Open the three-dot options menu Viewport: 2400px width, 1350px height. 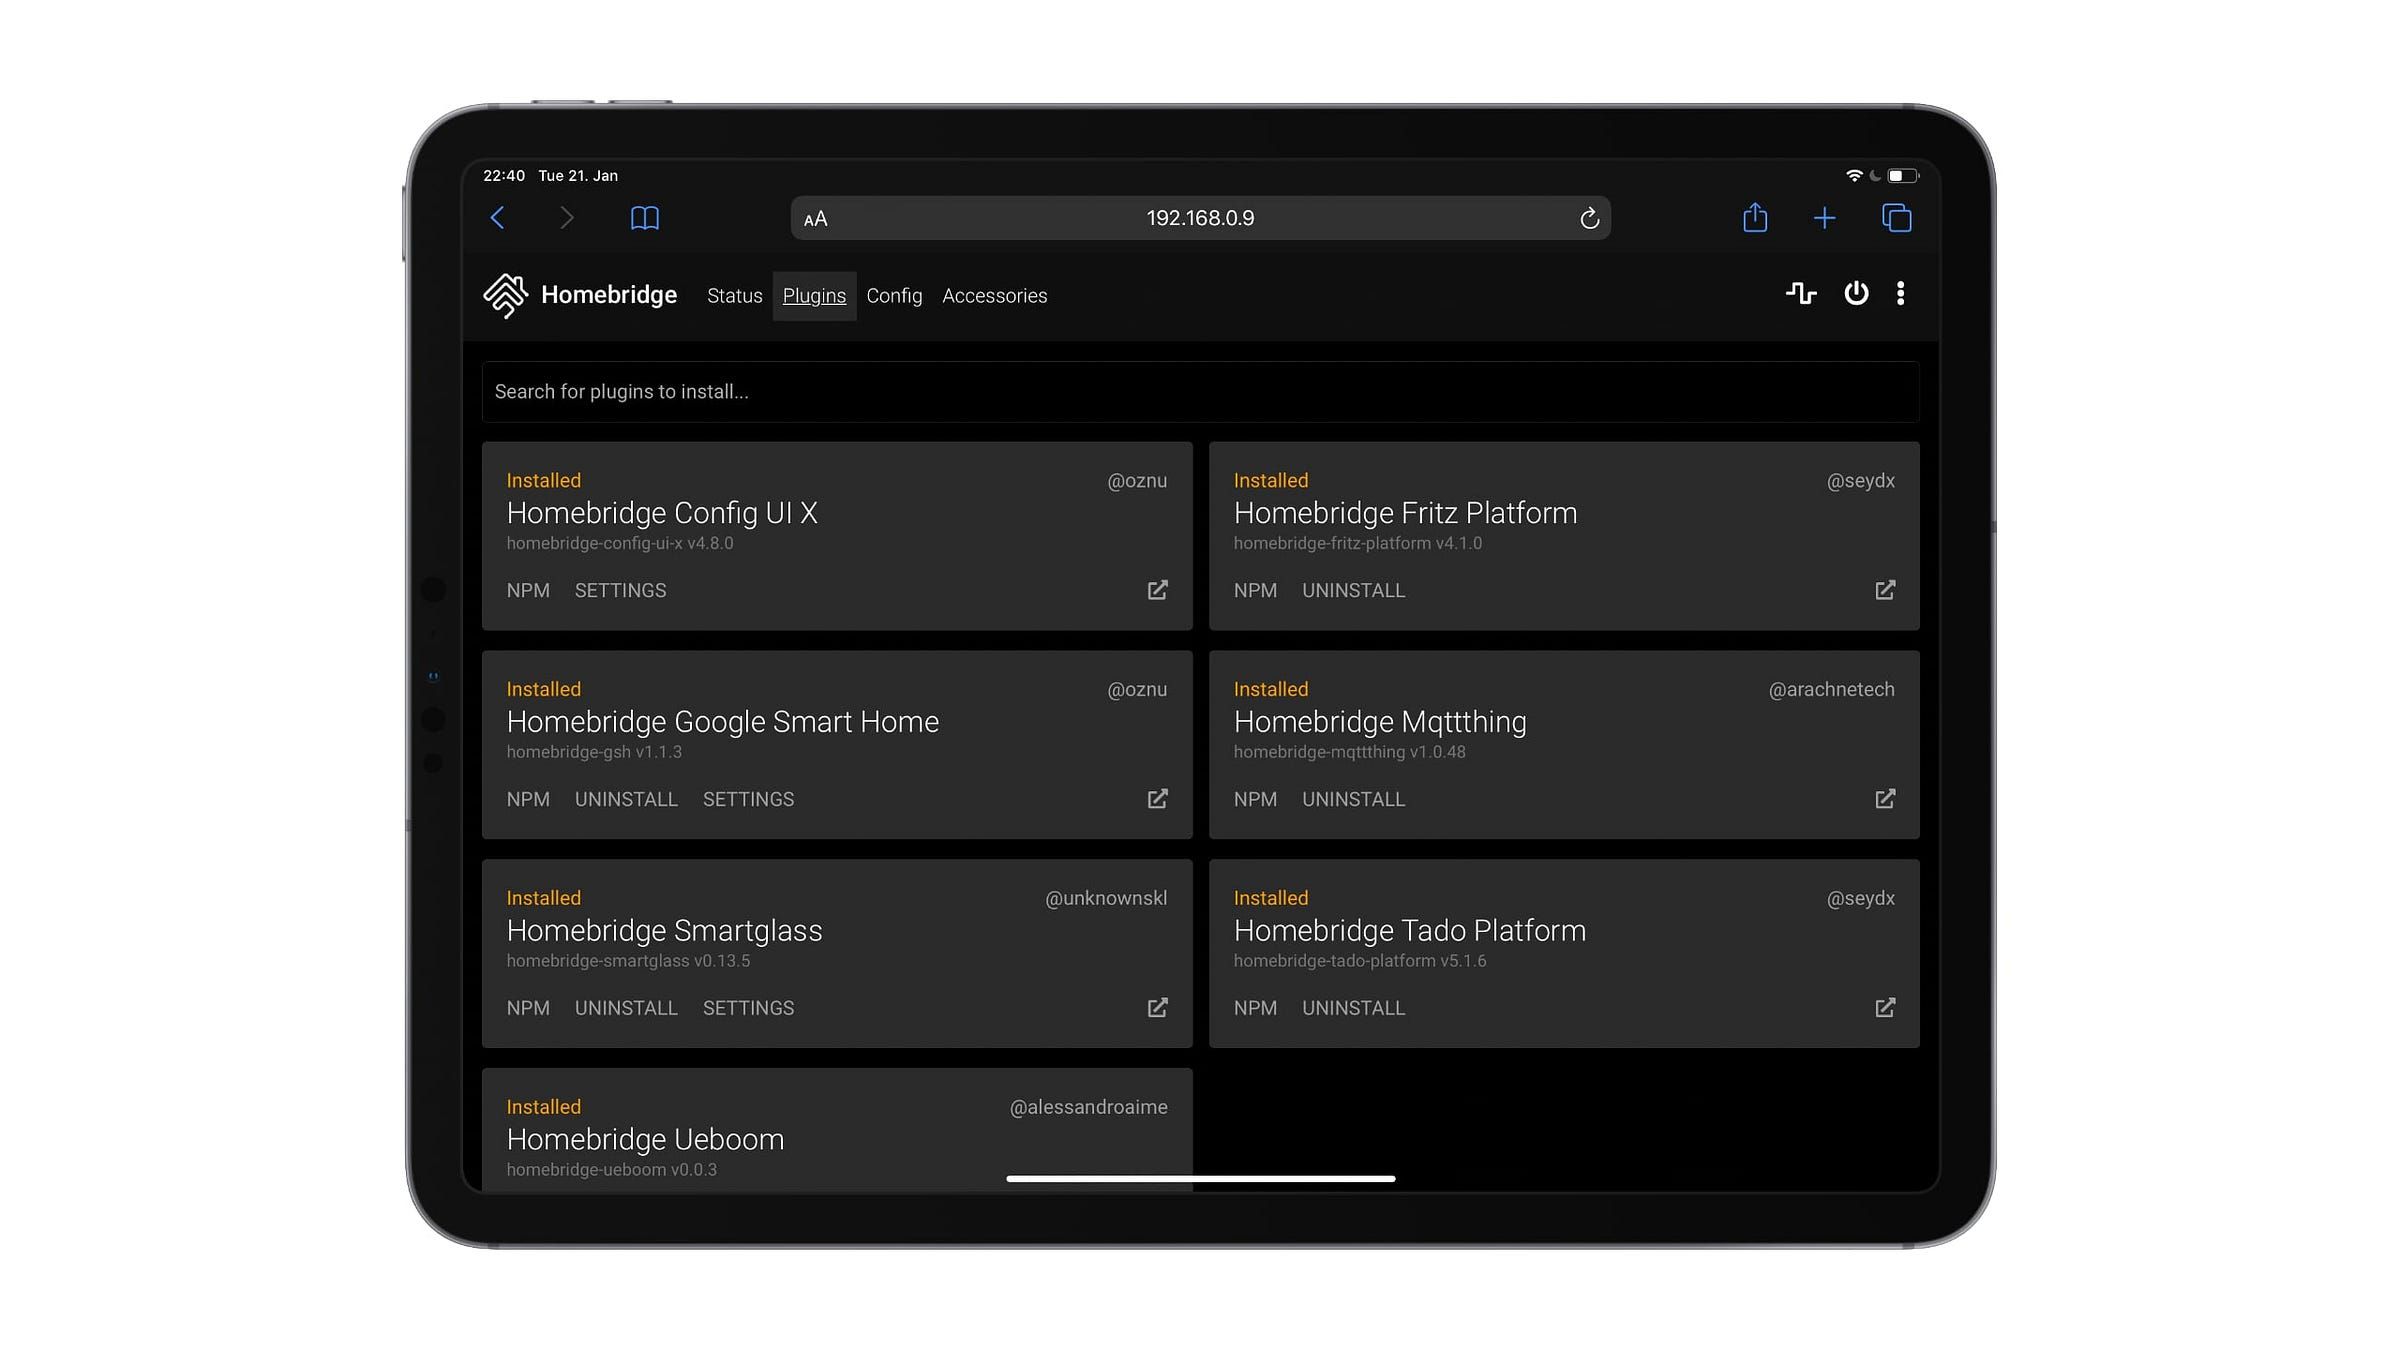tap(1901, 293)
